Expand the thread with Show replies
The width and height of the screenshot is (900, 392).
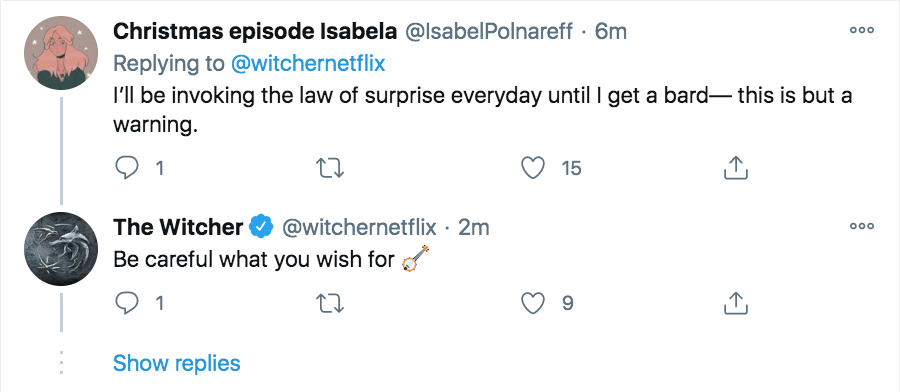pos(176,363)
